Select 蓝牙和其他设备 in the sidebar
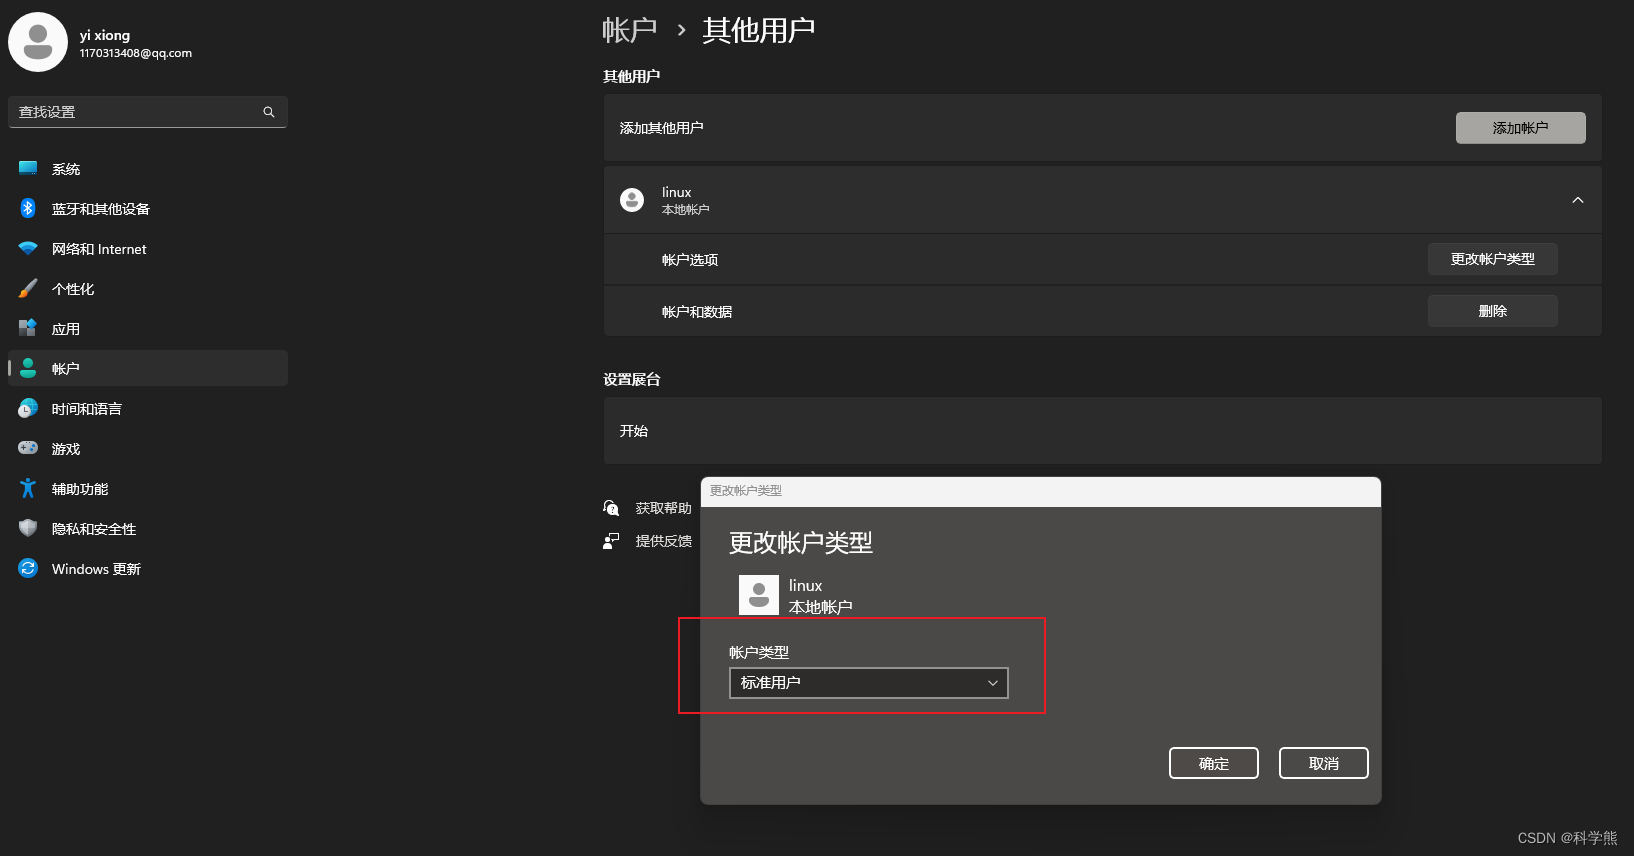 (148, 209)
